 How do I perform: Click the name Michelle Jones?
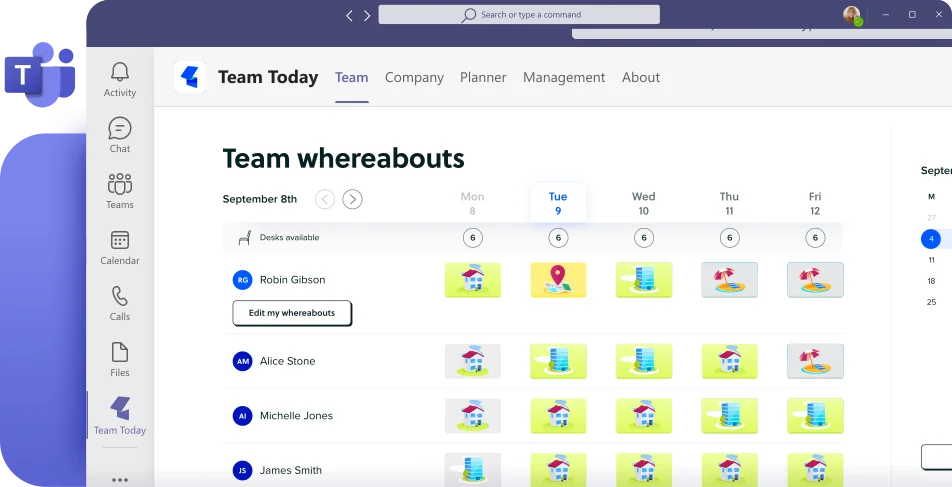click(296, 416)
